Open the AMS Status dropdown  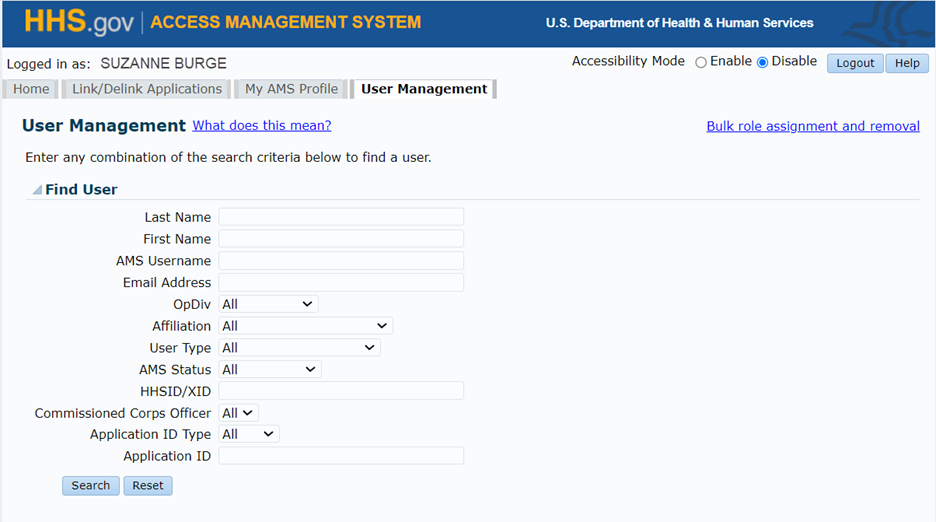[x=270, y=370]
